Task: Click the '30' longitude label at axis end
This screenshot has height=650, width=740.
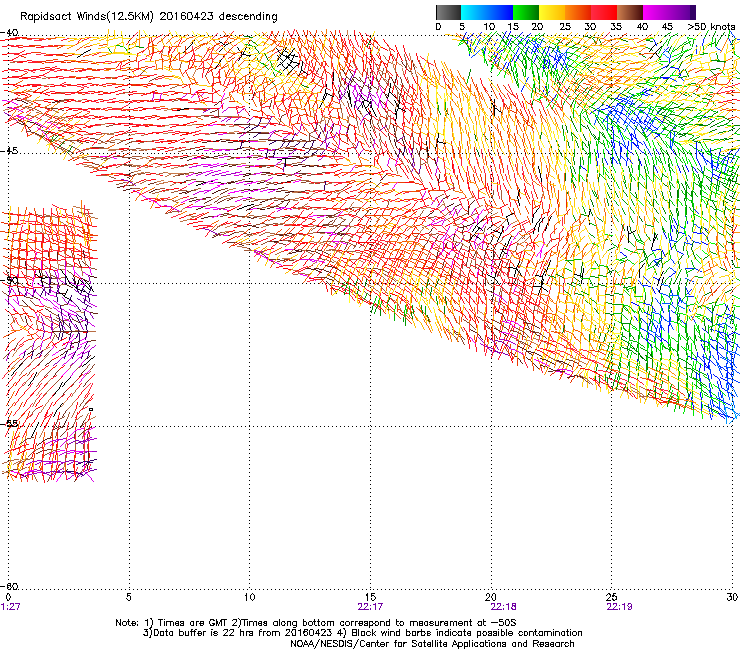Action: click(x=732, y=597)
